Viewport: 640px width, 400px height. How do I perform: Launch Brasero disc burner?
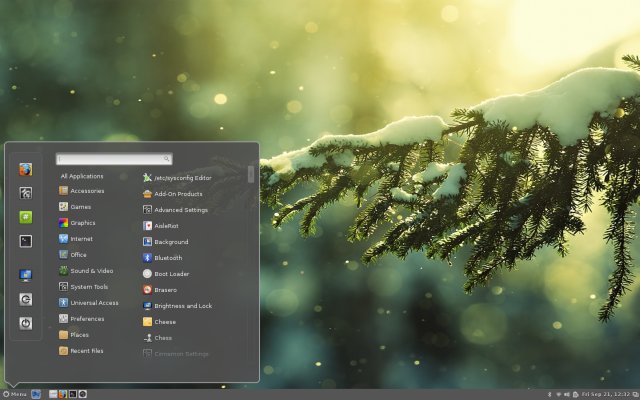pos(160,290)
